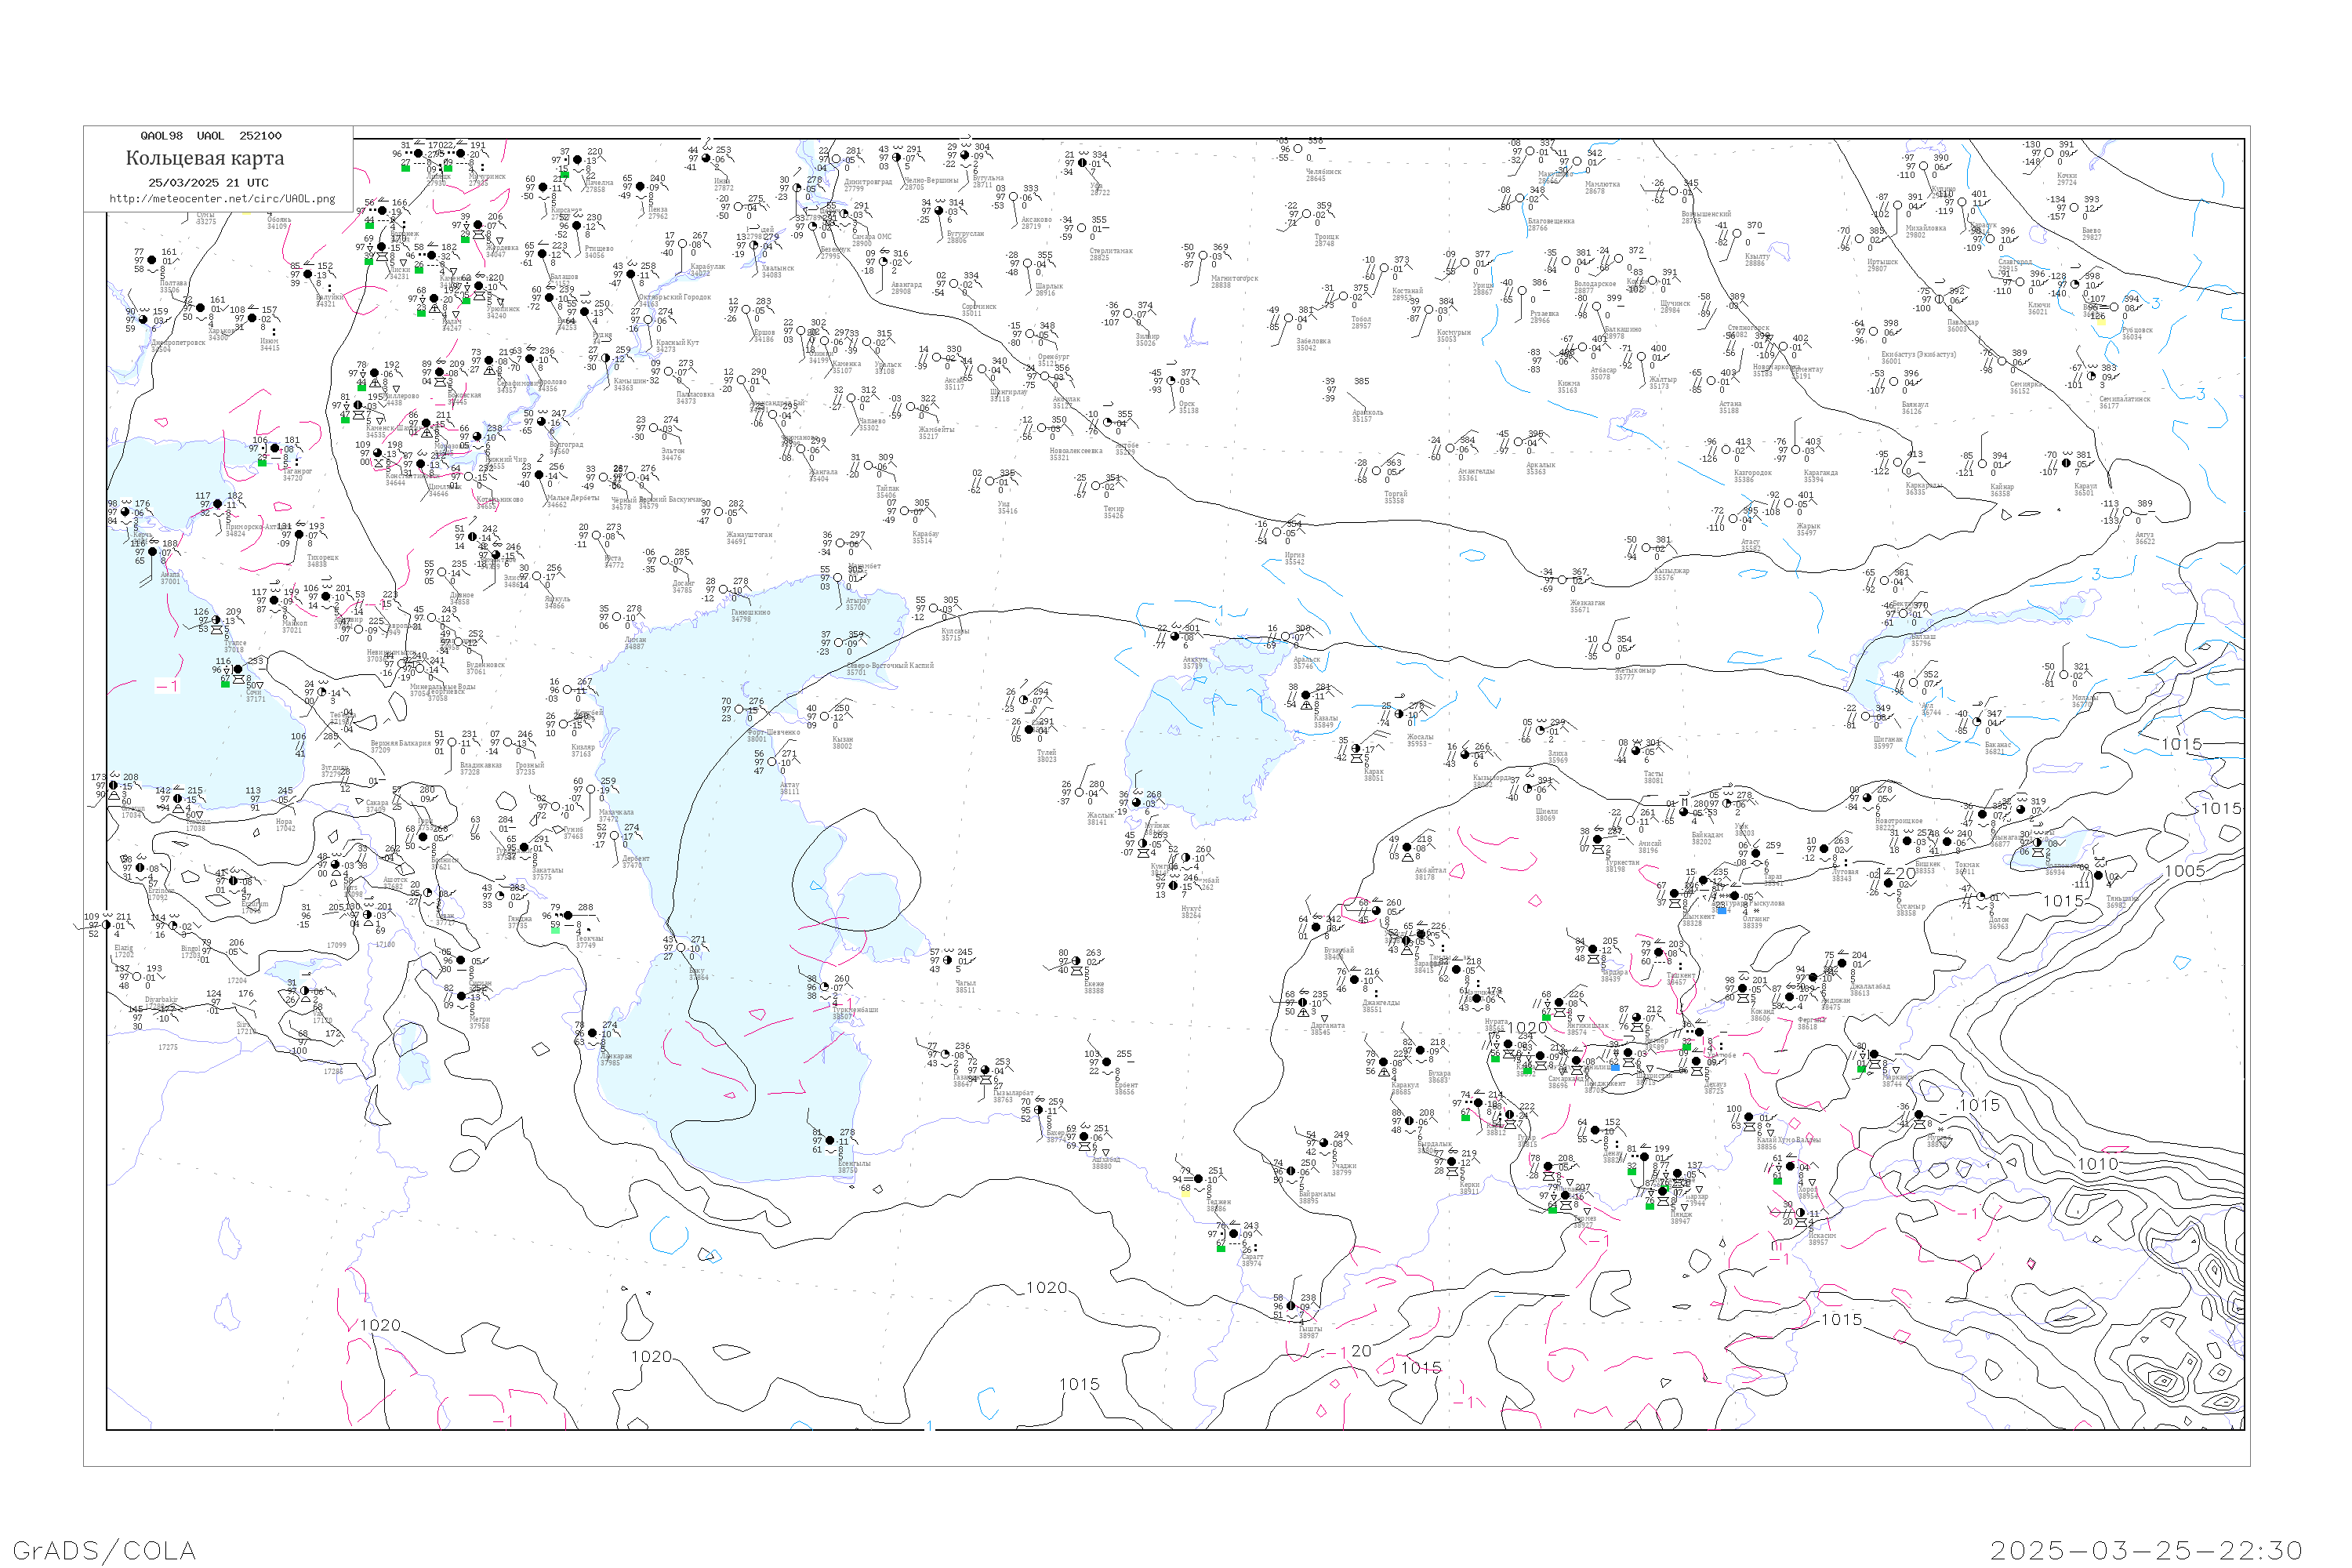Image resolution: width=2352 pixels, height=1568 pixels.
Task: Click the Туркменбаши station circle symbol
Action: (825, 988)
